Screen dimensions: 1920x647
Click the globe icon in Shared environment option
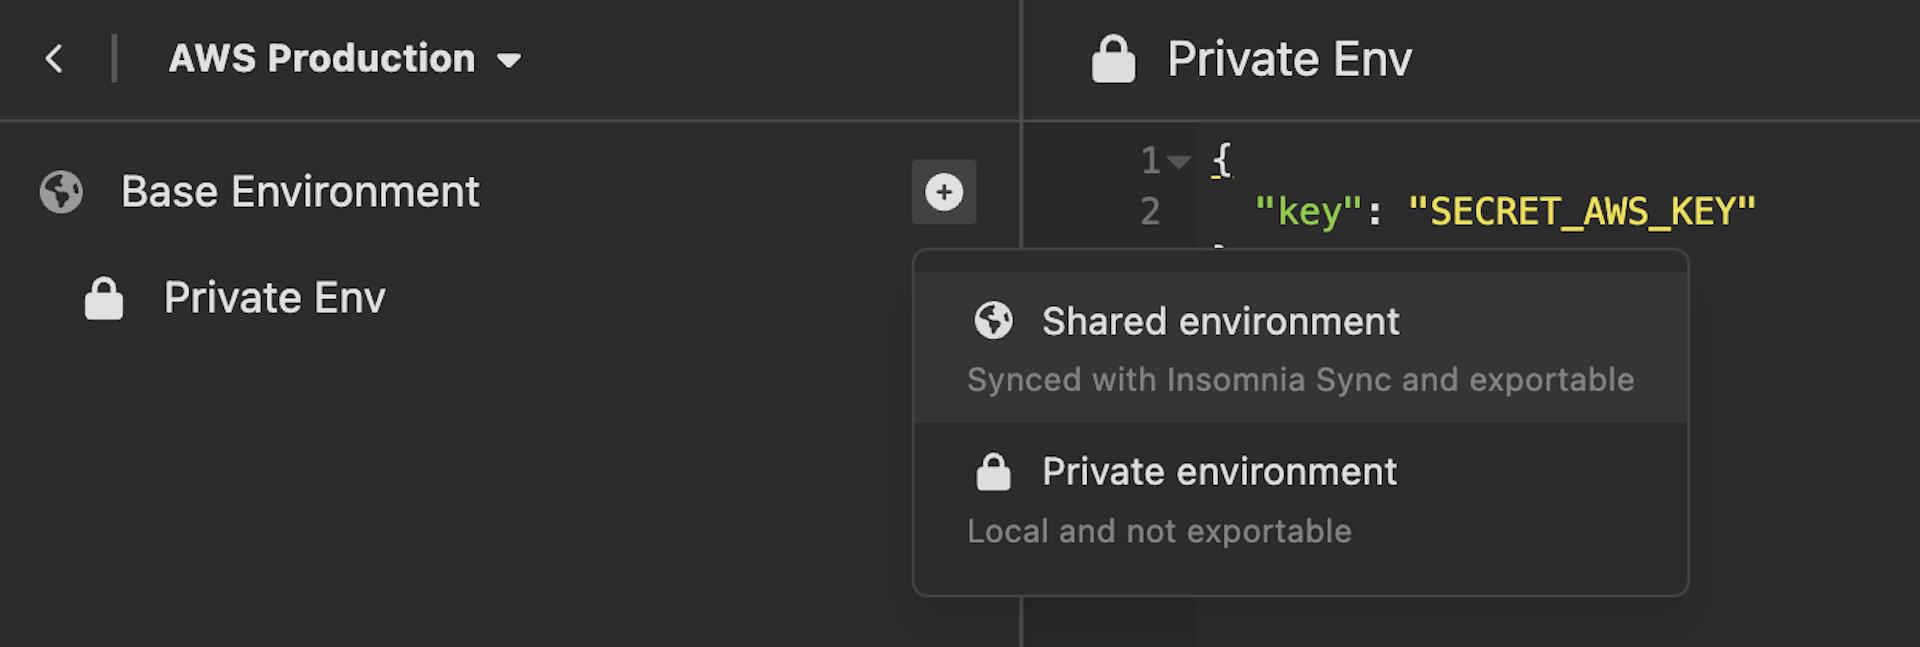(x=993, y=321)
